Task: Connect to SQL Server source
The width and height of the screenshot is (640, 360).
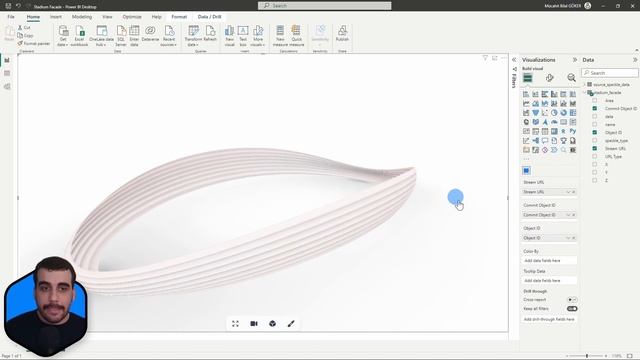Action: [x=121, y=36]
